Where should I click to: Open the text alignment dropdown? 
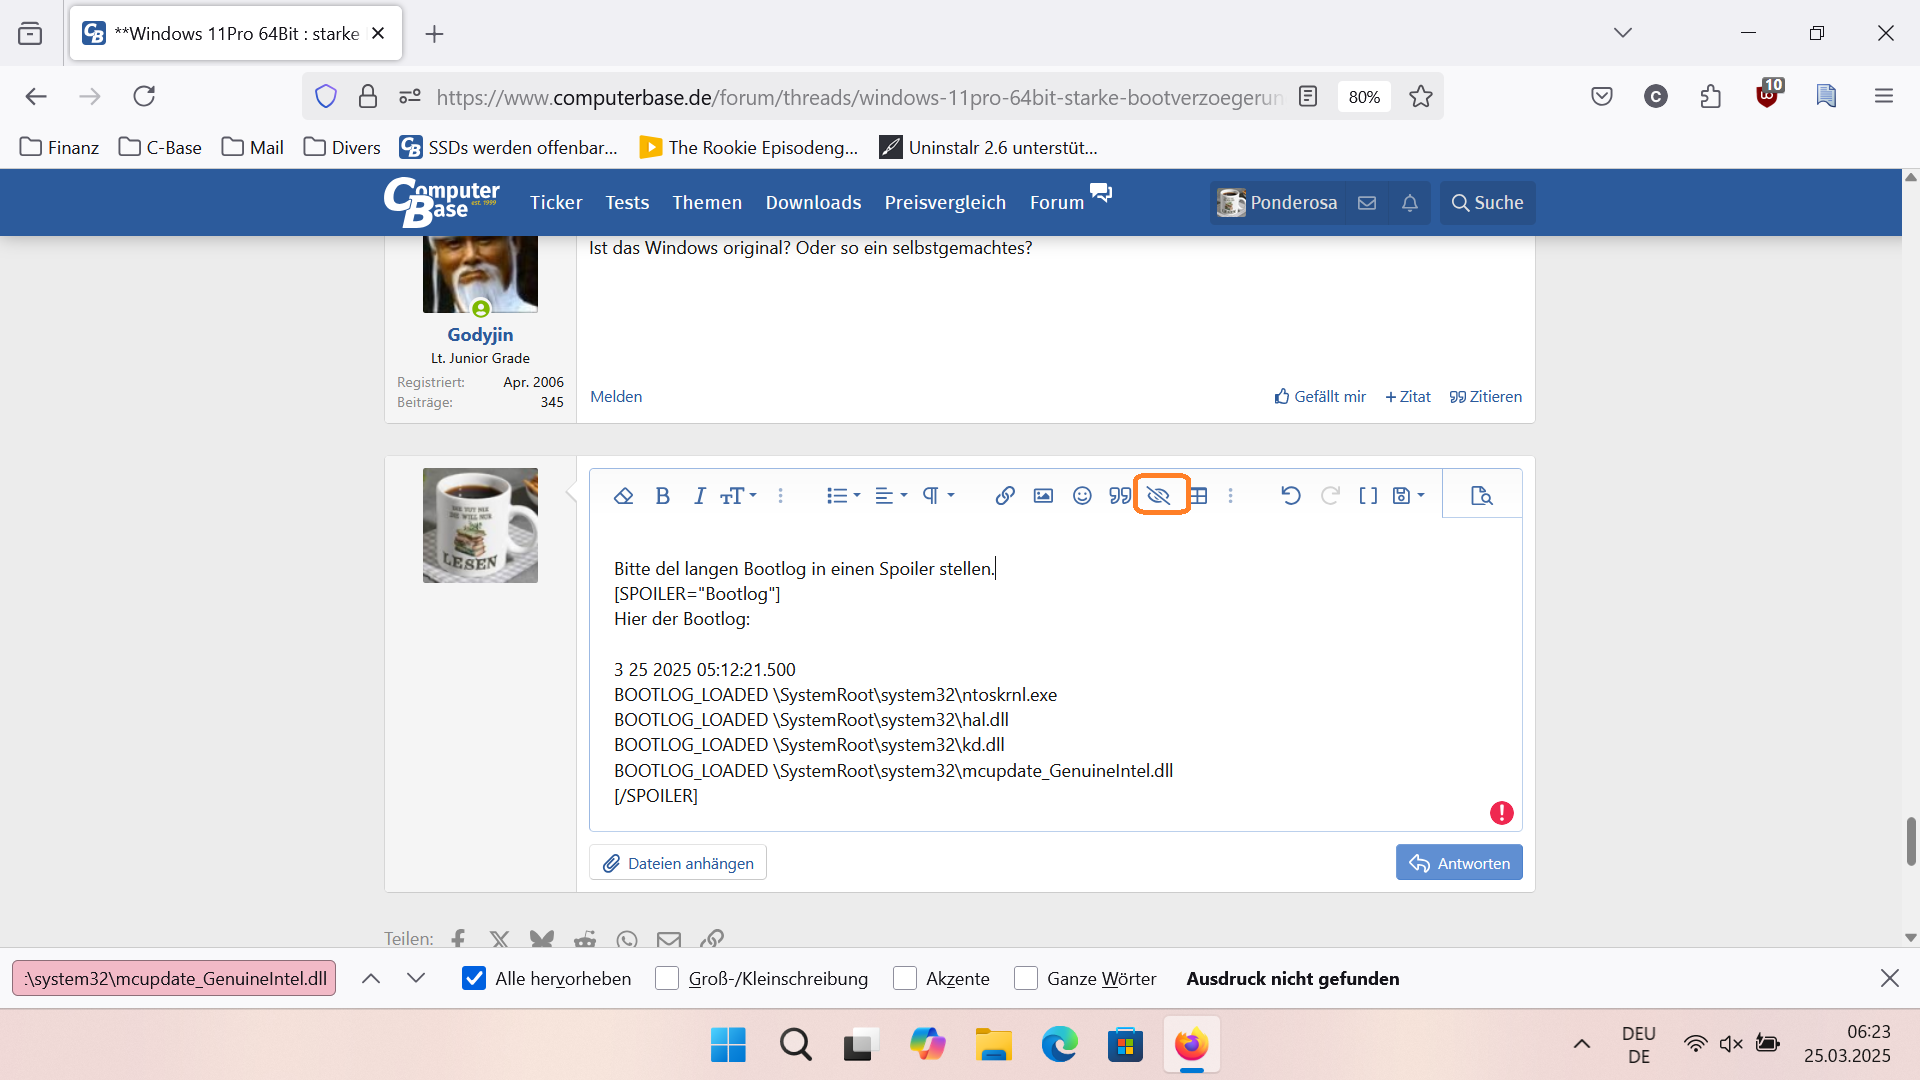(891, 496)
